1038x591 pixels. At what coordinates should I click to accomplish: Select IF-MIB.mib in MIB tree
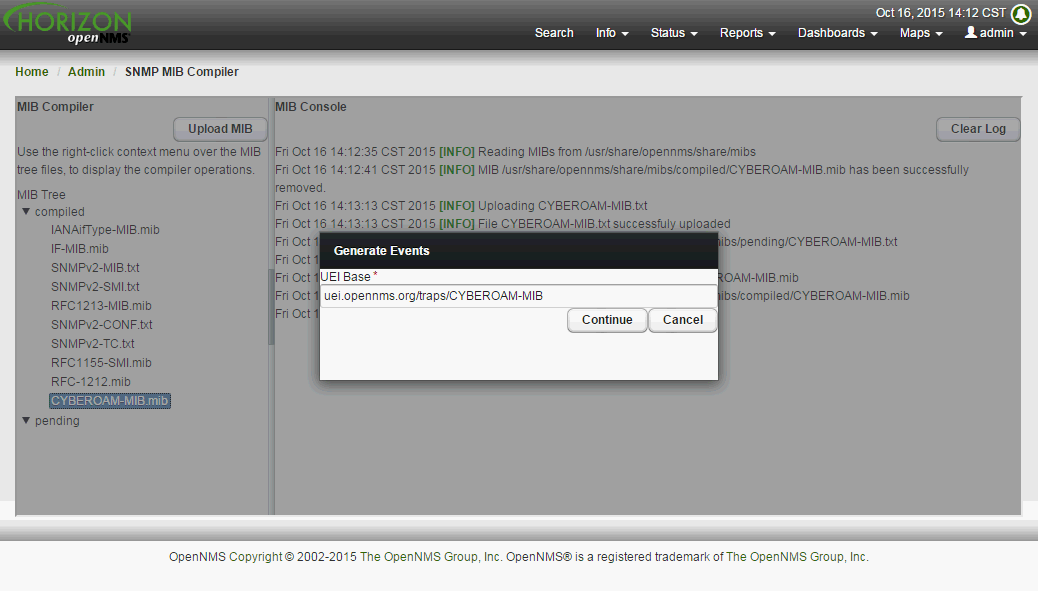pyautogui.click(x=79, y=249)
